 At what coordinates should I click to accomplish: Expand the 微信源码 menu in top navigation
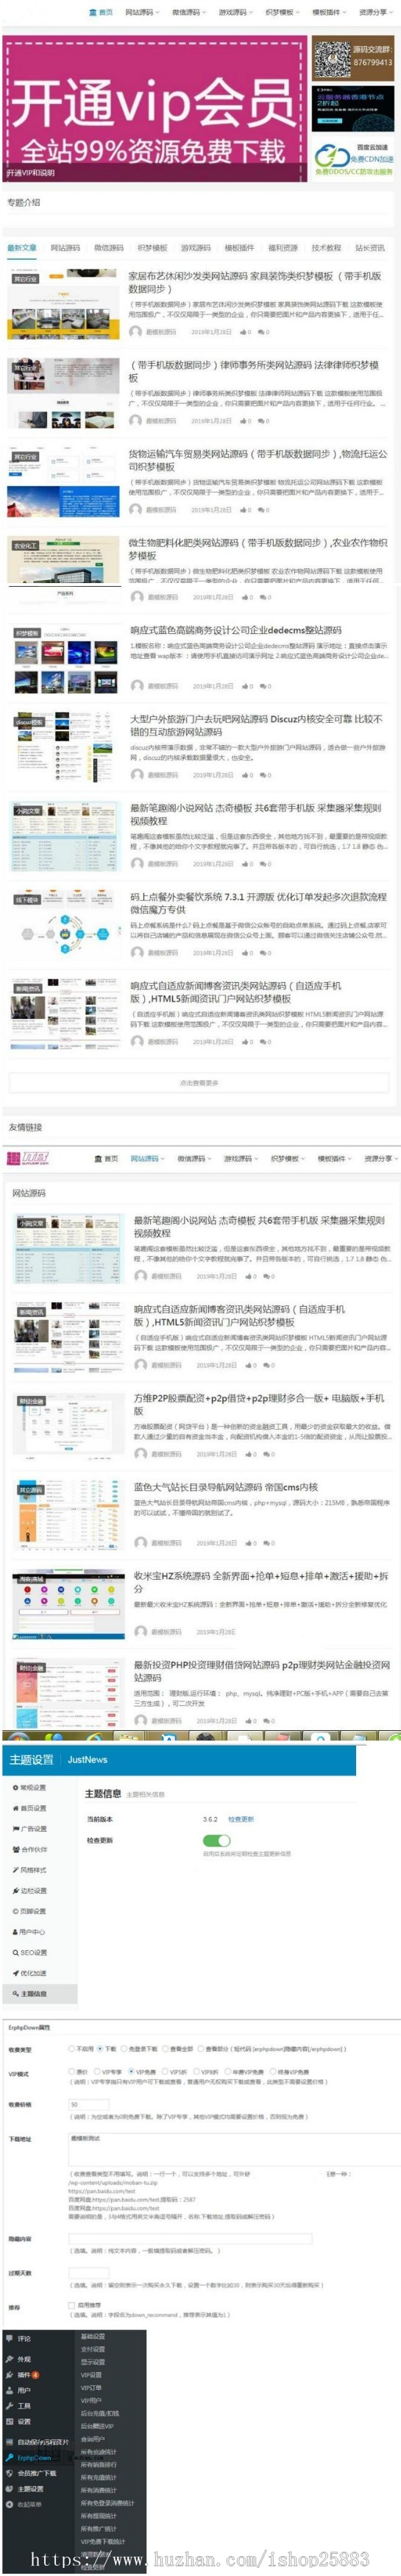tap(188, 12)
